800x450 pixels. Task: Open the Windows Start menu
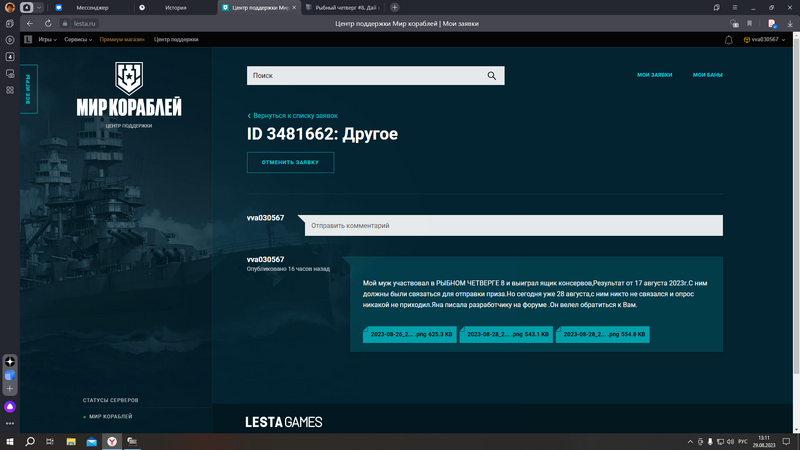10,441
